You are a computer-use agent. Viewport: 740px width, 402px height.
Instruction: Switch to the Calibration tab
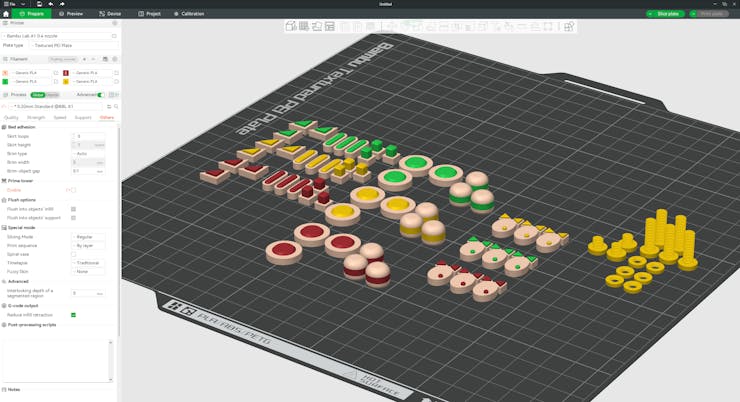coord(189,14)
